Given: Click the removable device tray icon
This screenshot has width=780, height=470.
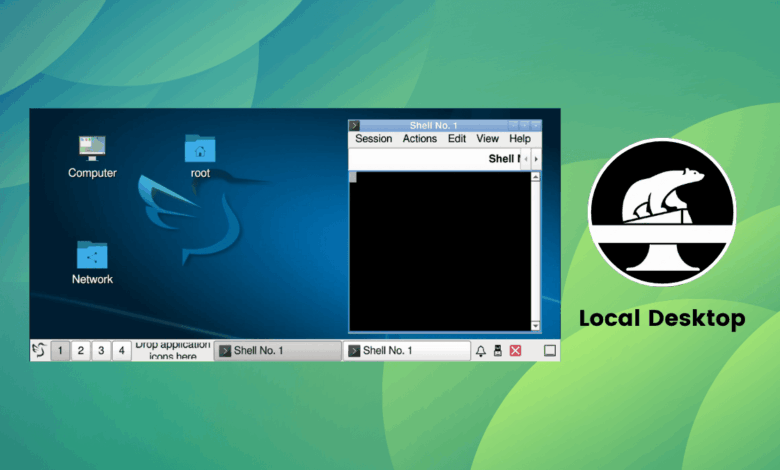Looking at the screenshot, I should point(497,351).
